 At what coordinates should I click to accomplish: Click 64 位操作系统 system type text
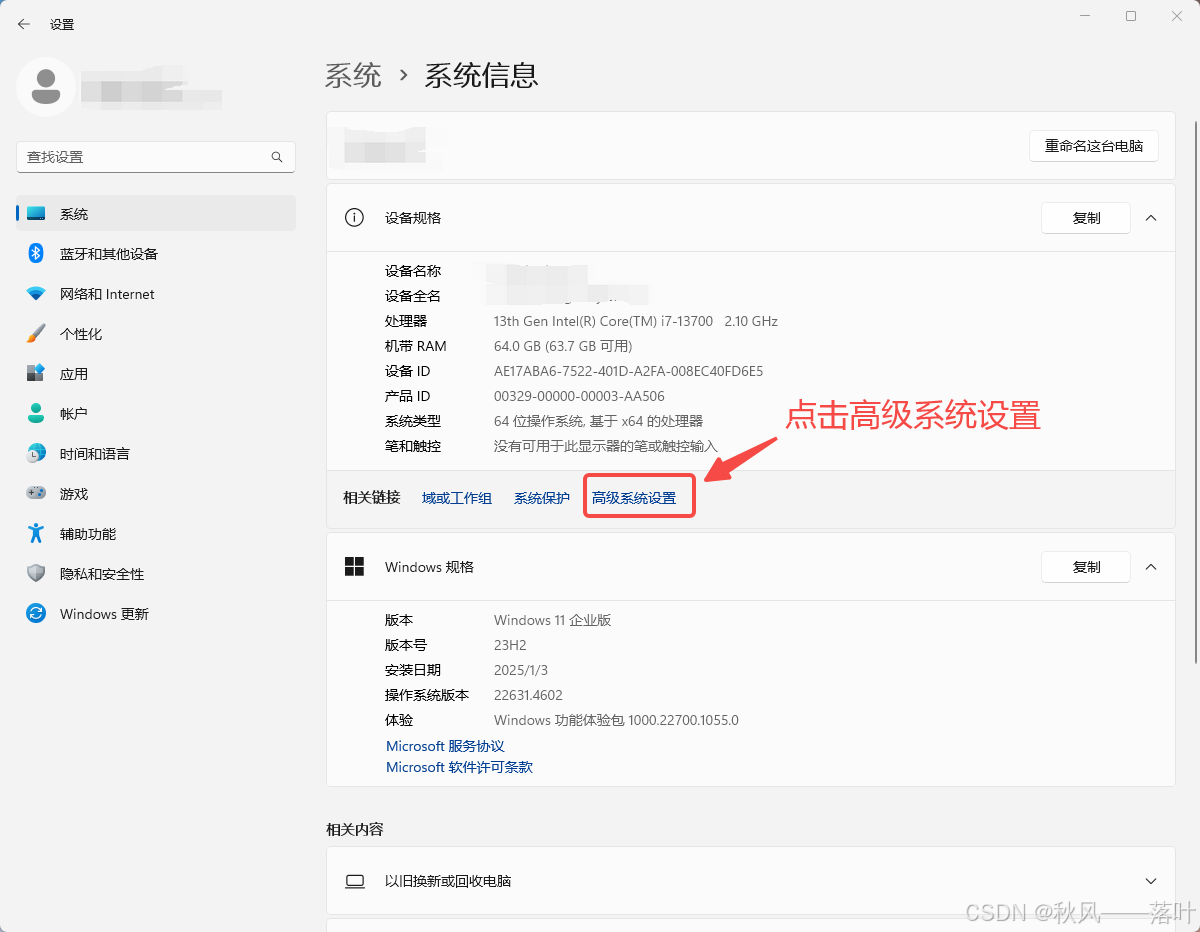pos(598,421)
